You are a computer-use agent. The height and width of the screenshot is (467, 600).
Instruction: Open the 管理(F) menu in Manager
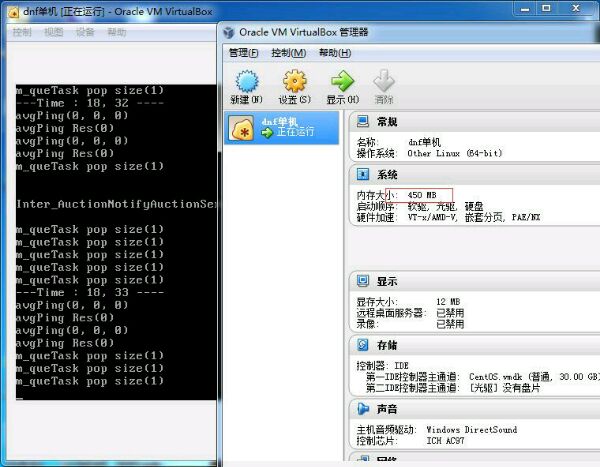pos(243,53)
